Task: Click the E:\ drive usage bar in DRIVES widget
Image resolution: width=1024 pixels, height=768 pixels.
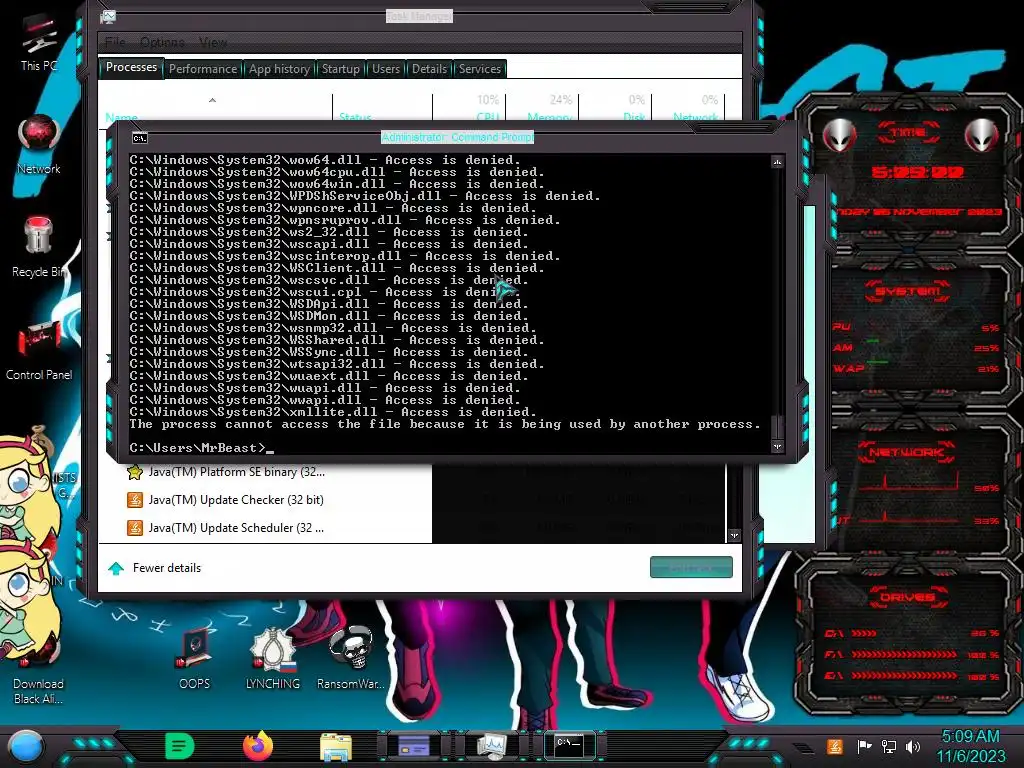Action: point(904,676)
